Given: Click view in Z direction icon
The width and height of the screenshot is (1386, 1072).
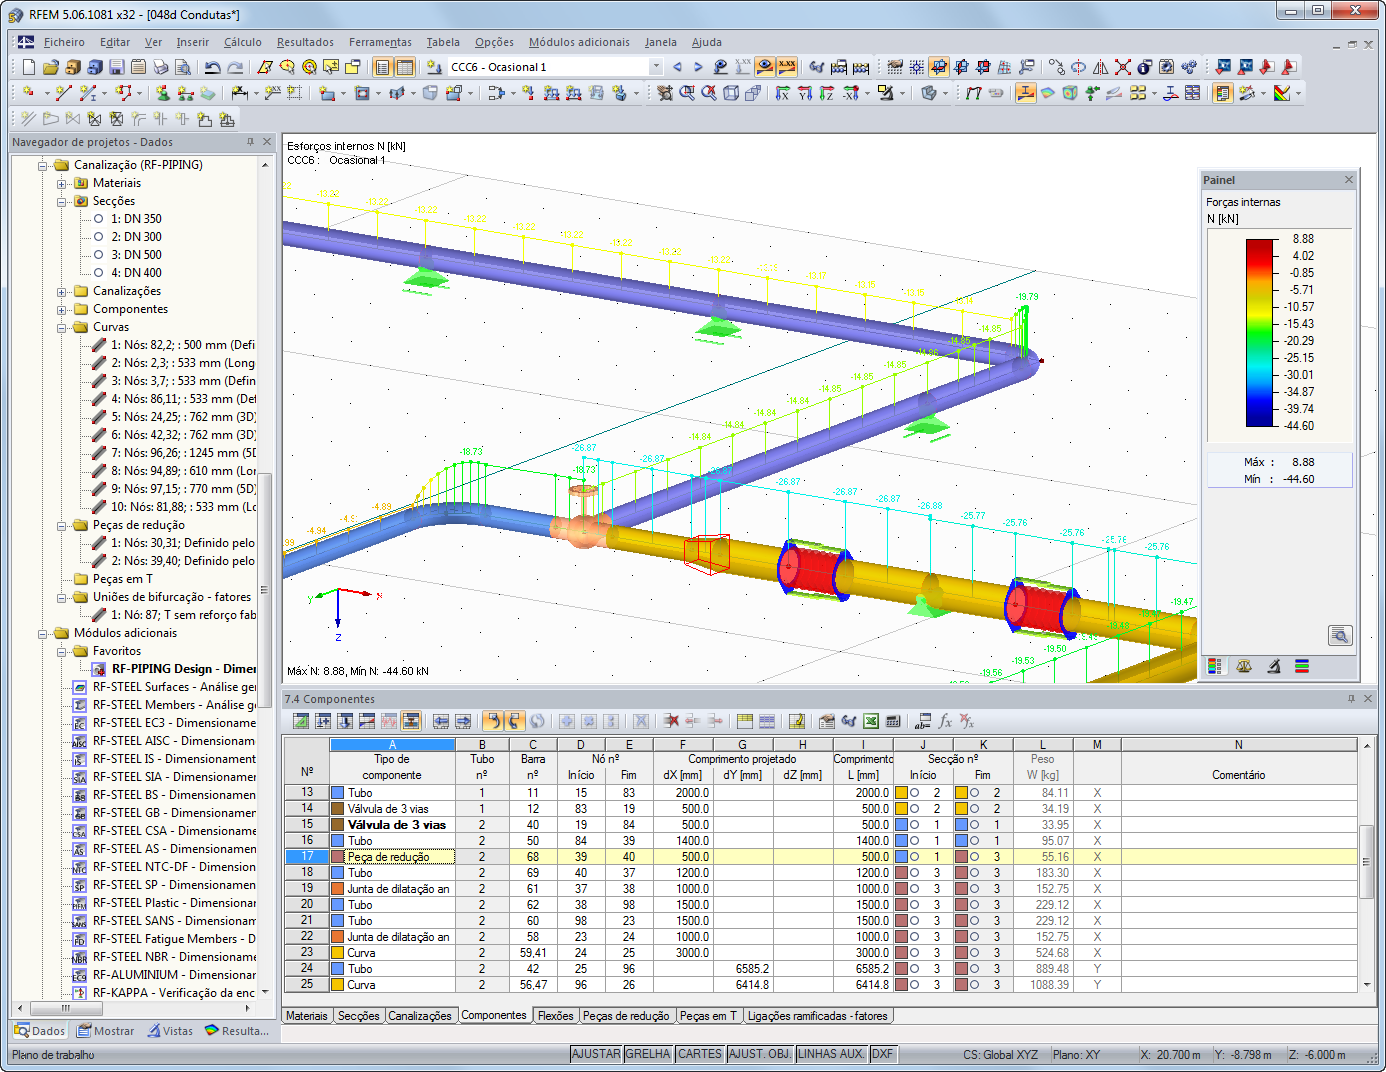Looking at the screenshot, I should click(x=827, y=93).
